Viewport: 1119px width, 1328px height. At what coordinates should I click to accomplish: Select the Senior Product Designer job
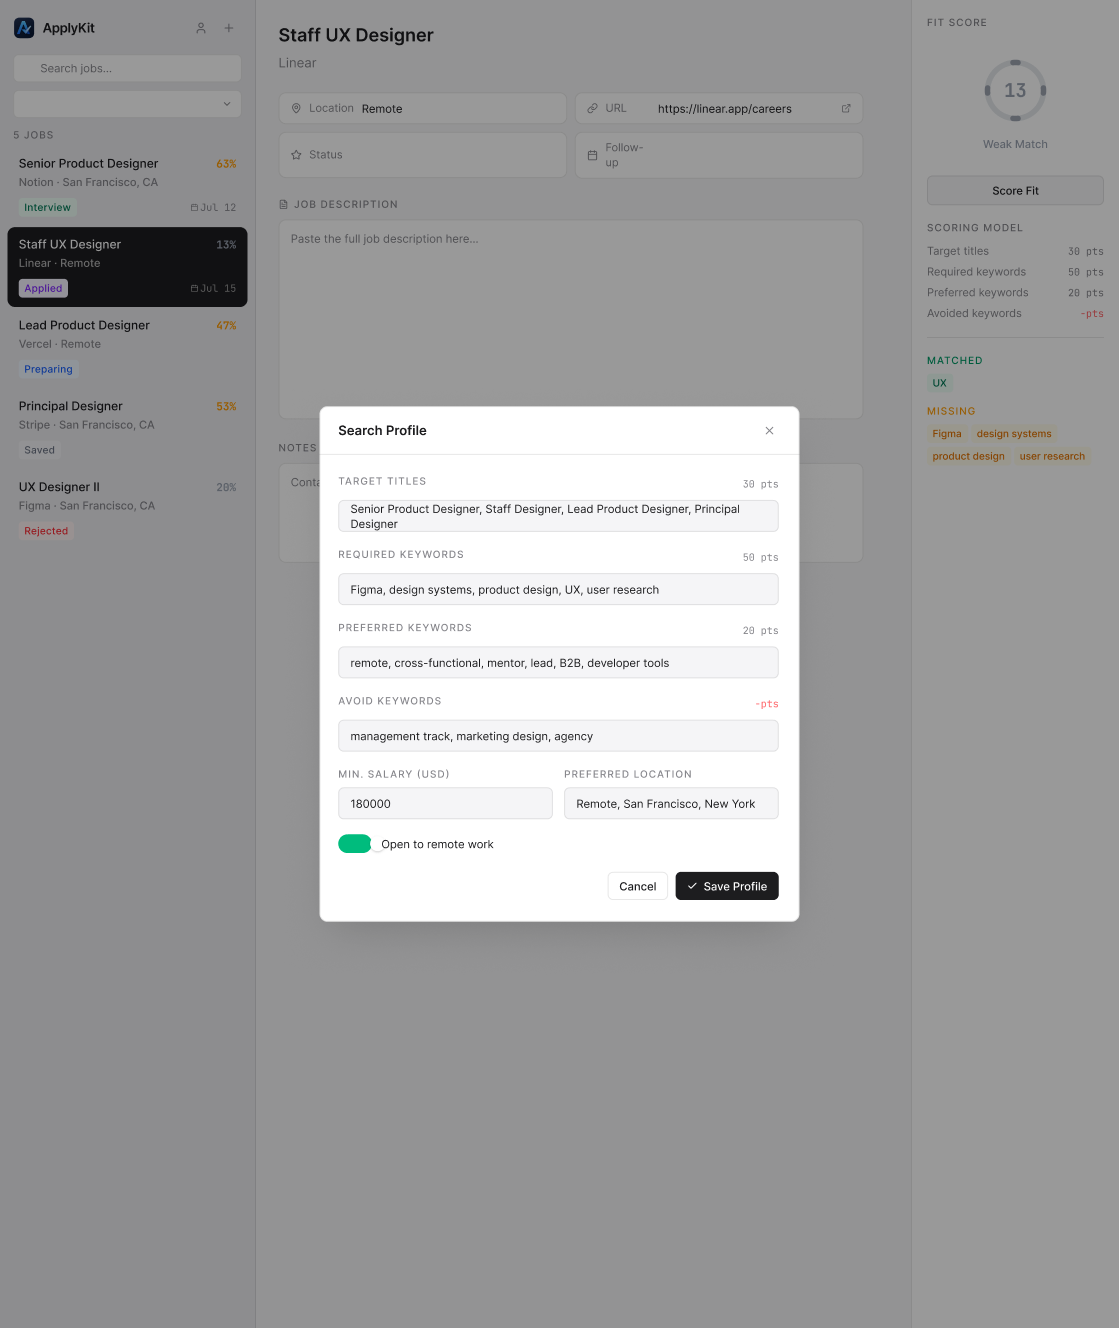pyautogui.click(x=127, y=185)
